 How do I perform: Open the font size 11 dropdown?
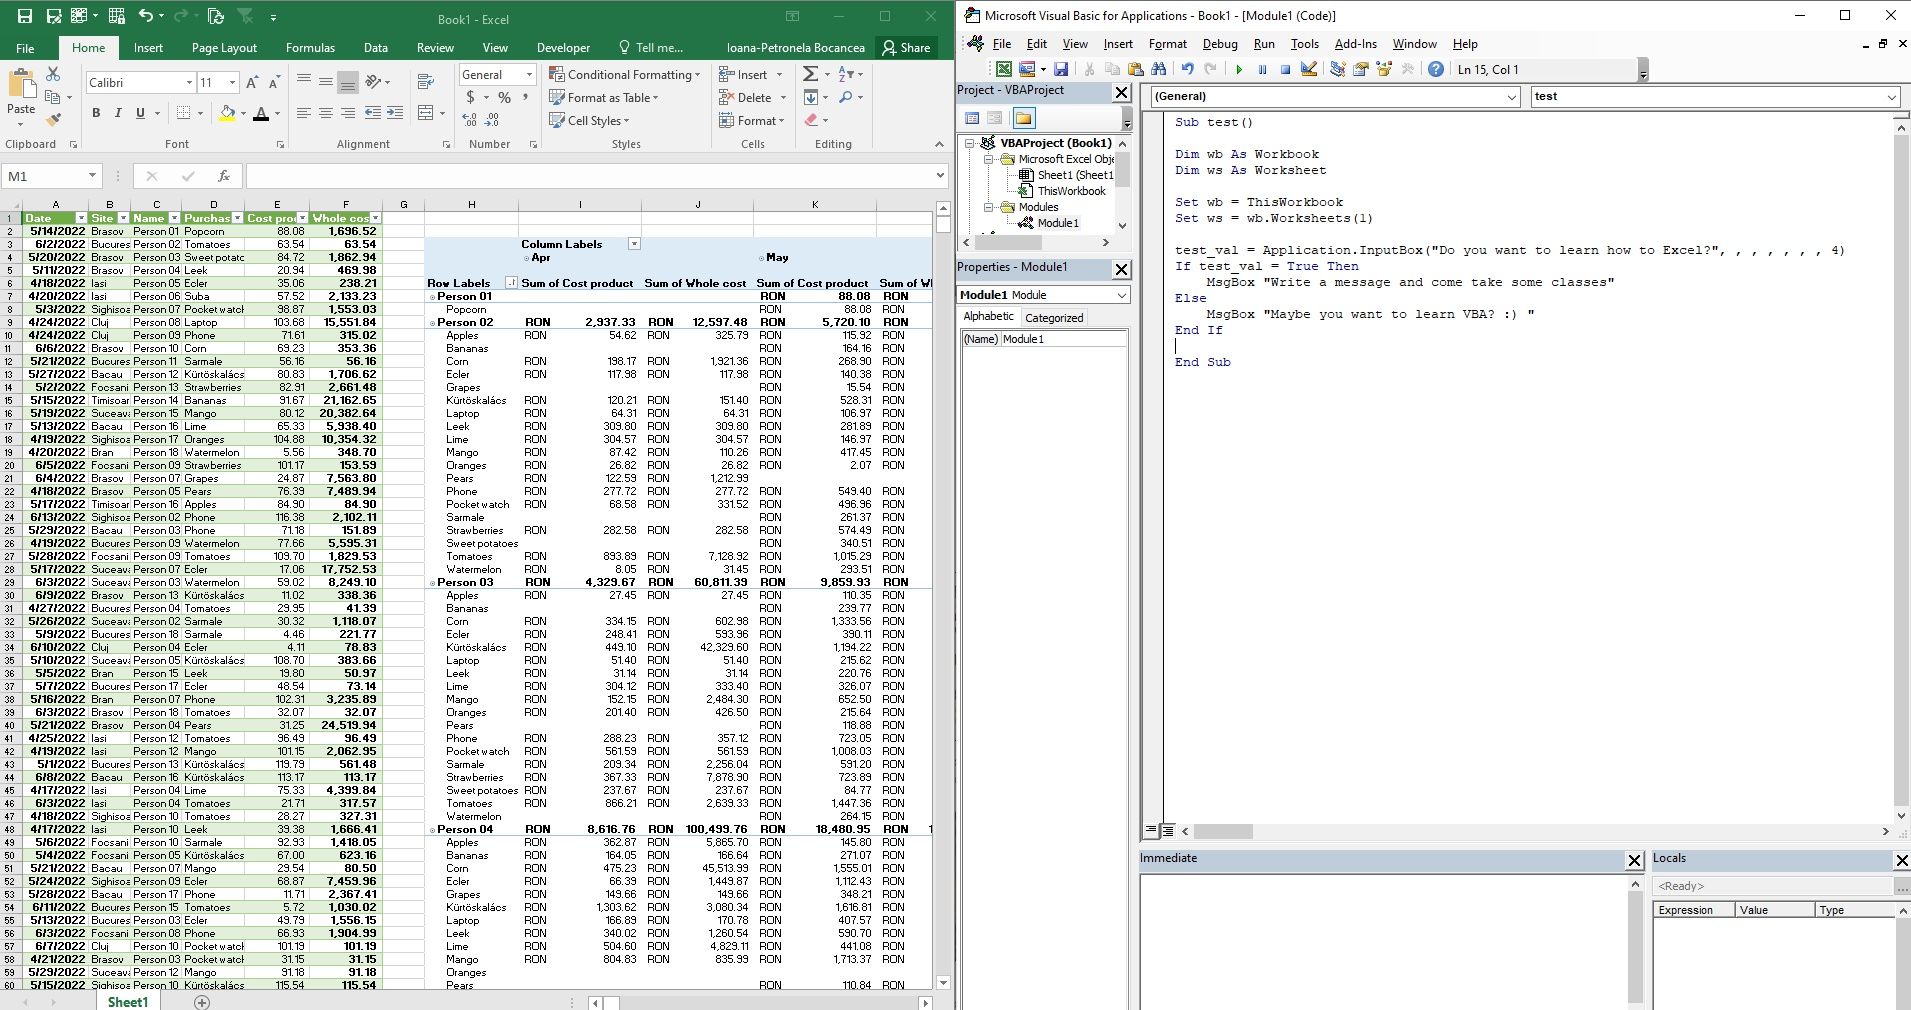click(x=232, y=83)
